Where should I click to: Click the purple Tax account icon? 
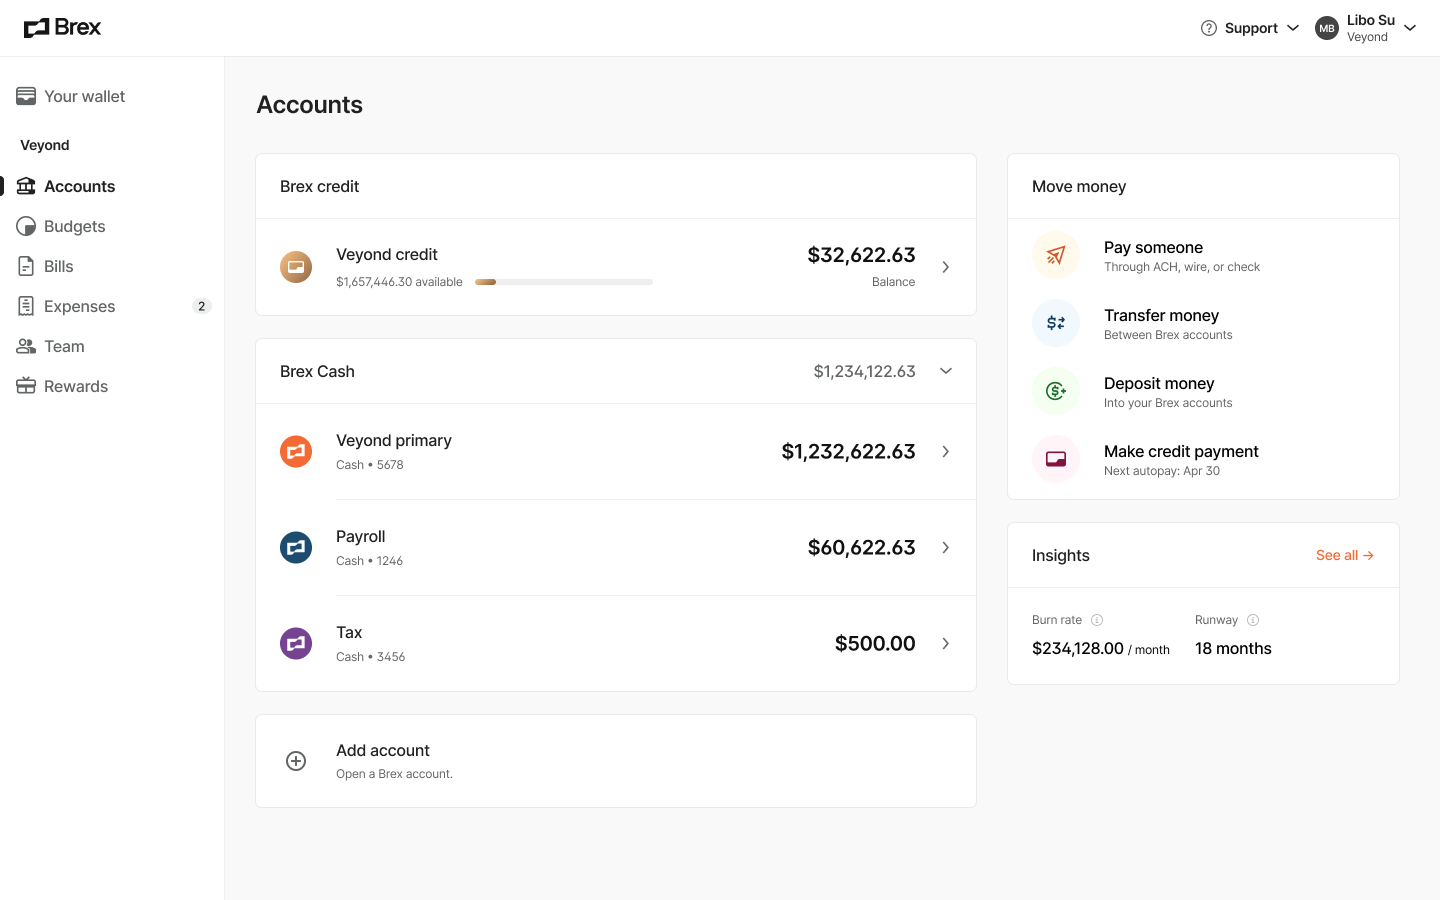tap(296, 644)
